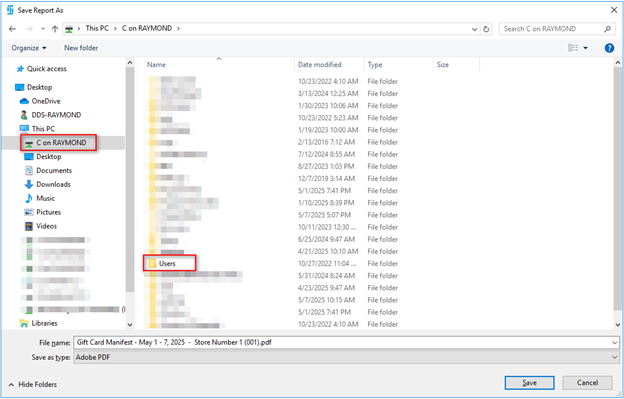Select the Users folder
Screen dimensions: 624x399
point(169,263)
